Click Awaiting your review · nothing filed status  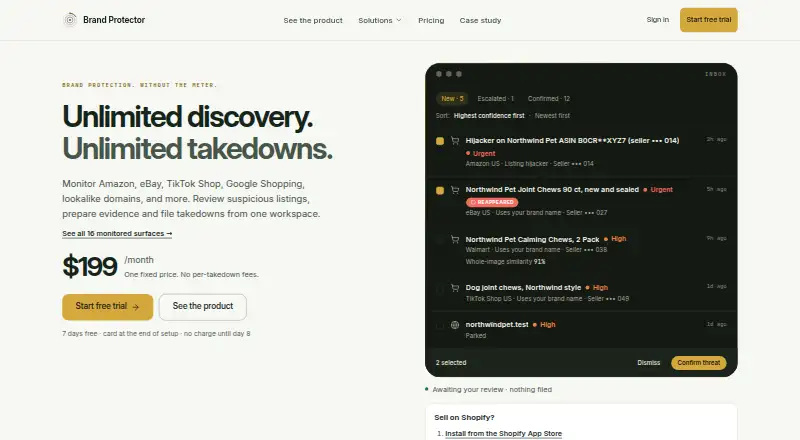(x=492, y=389)
